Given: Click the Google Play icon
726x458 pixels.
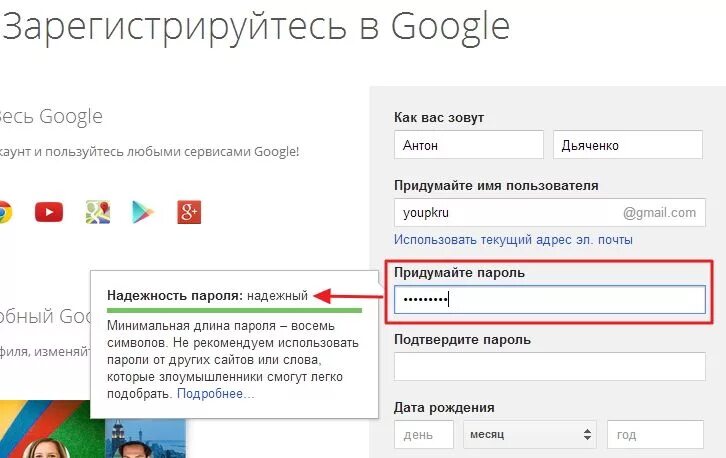Looking at the screenshot, I should pos(143,213).
